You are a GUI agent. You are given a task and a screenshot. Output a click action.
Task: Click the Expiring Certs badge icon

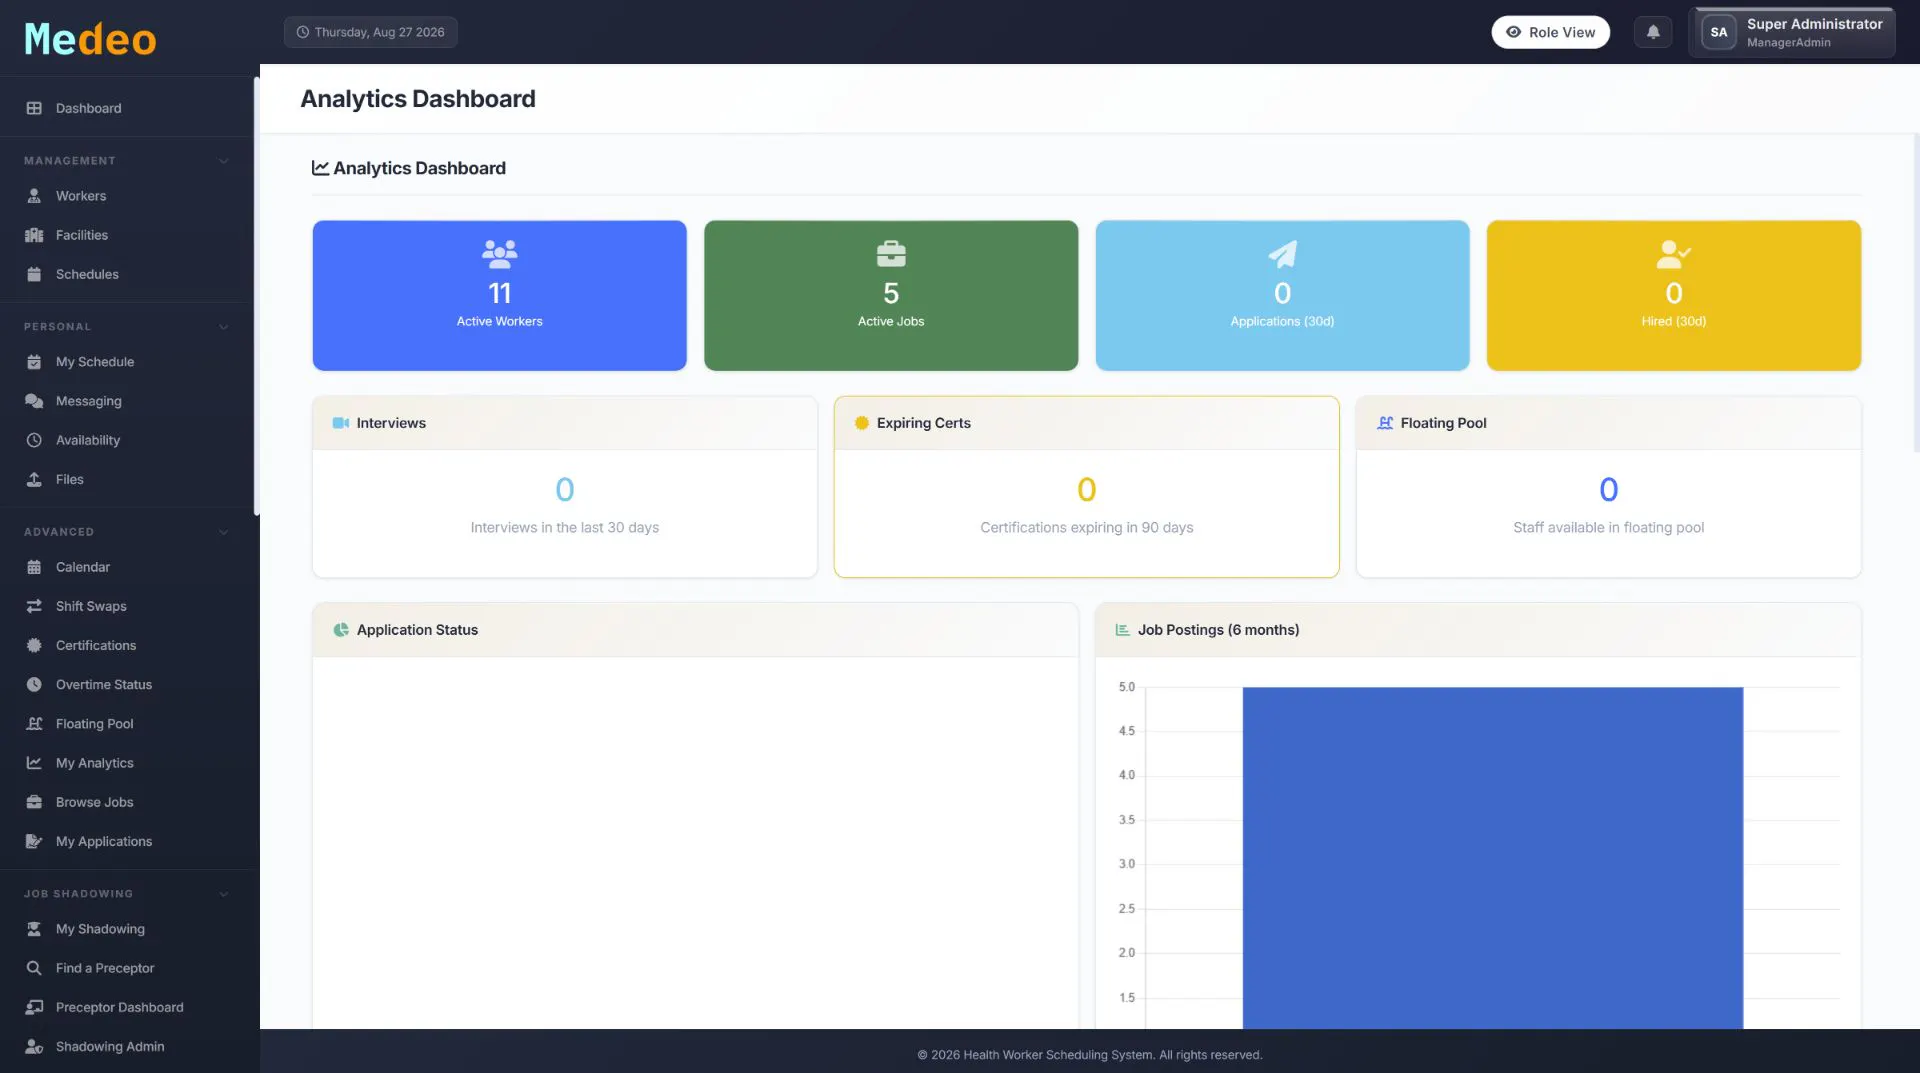click(x=862, y=423)
